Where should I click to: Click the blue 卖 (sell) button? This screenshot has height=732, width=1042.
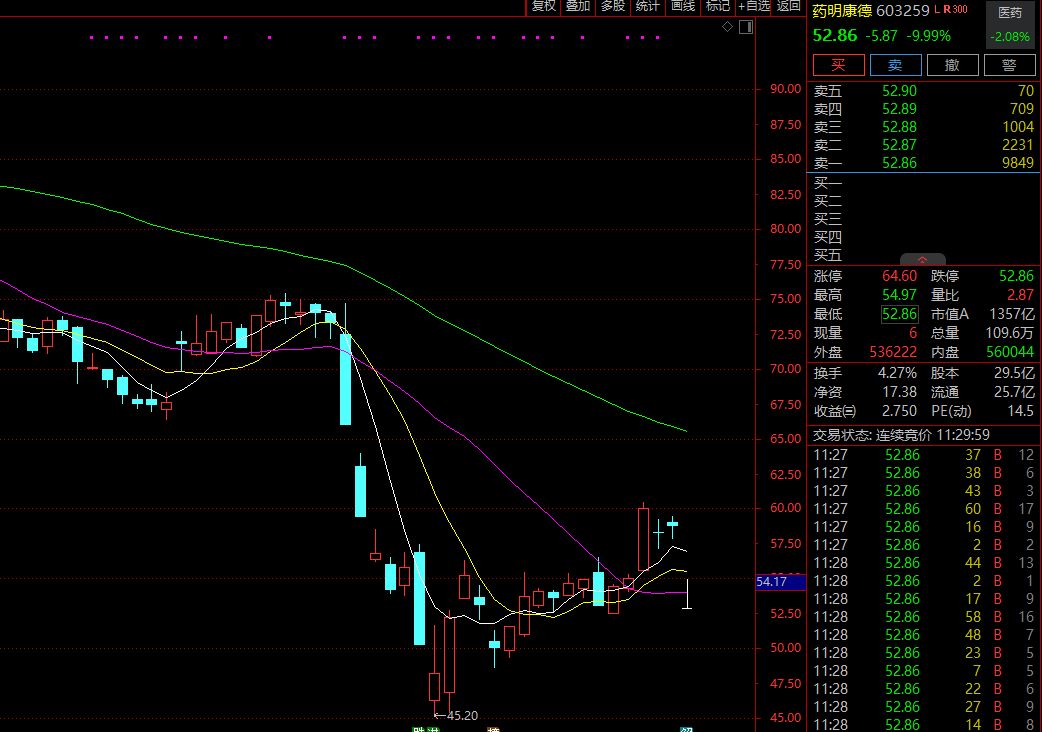pyautogui.click(x=895, y=65)
